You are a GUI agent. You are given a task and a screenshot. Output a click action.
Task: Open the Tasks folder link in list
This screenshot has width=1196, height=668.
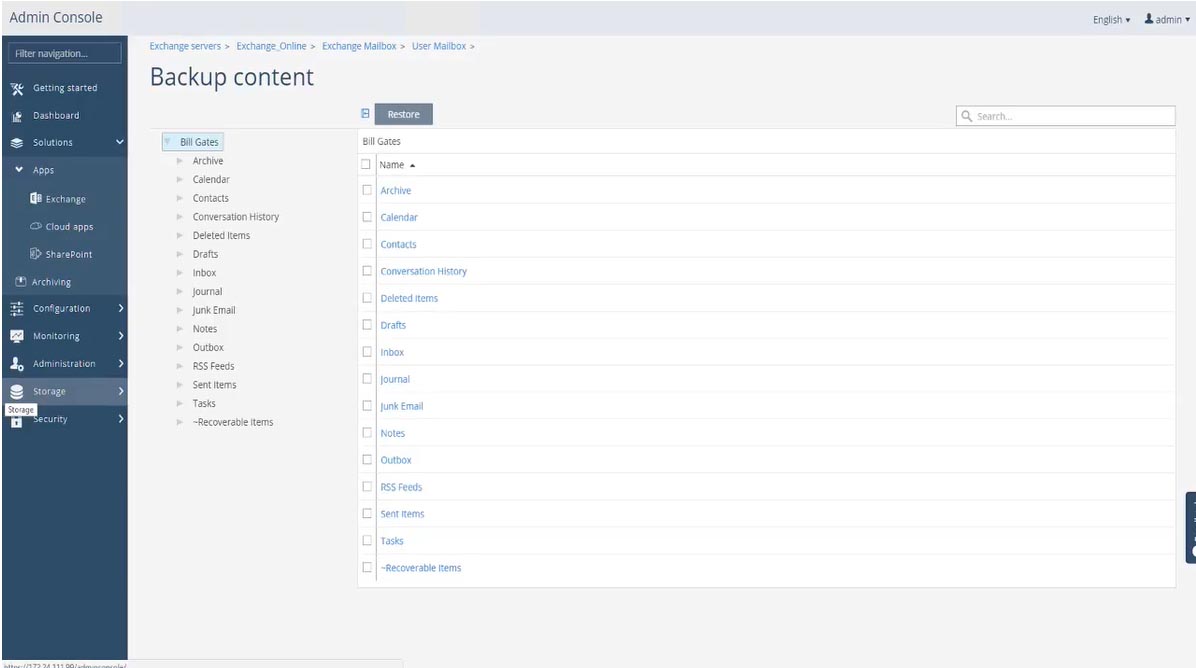tap(392, 541)
